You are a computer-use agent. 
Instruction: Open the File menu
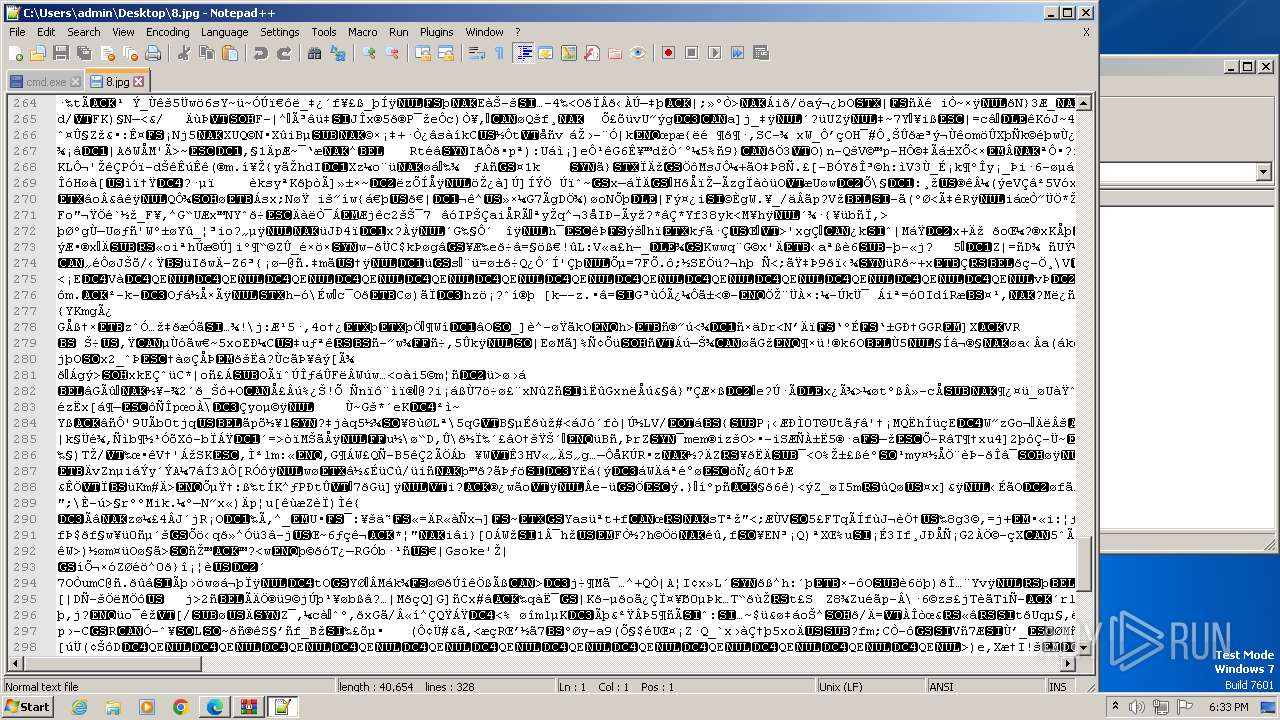coord(17,32)
